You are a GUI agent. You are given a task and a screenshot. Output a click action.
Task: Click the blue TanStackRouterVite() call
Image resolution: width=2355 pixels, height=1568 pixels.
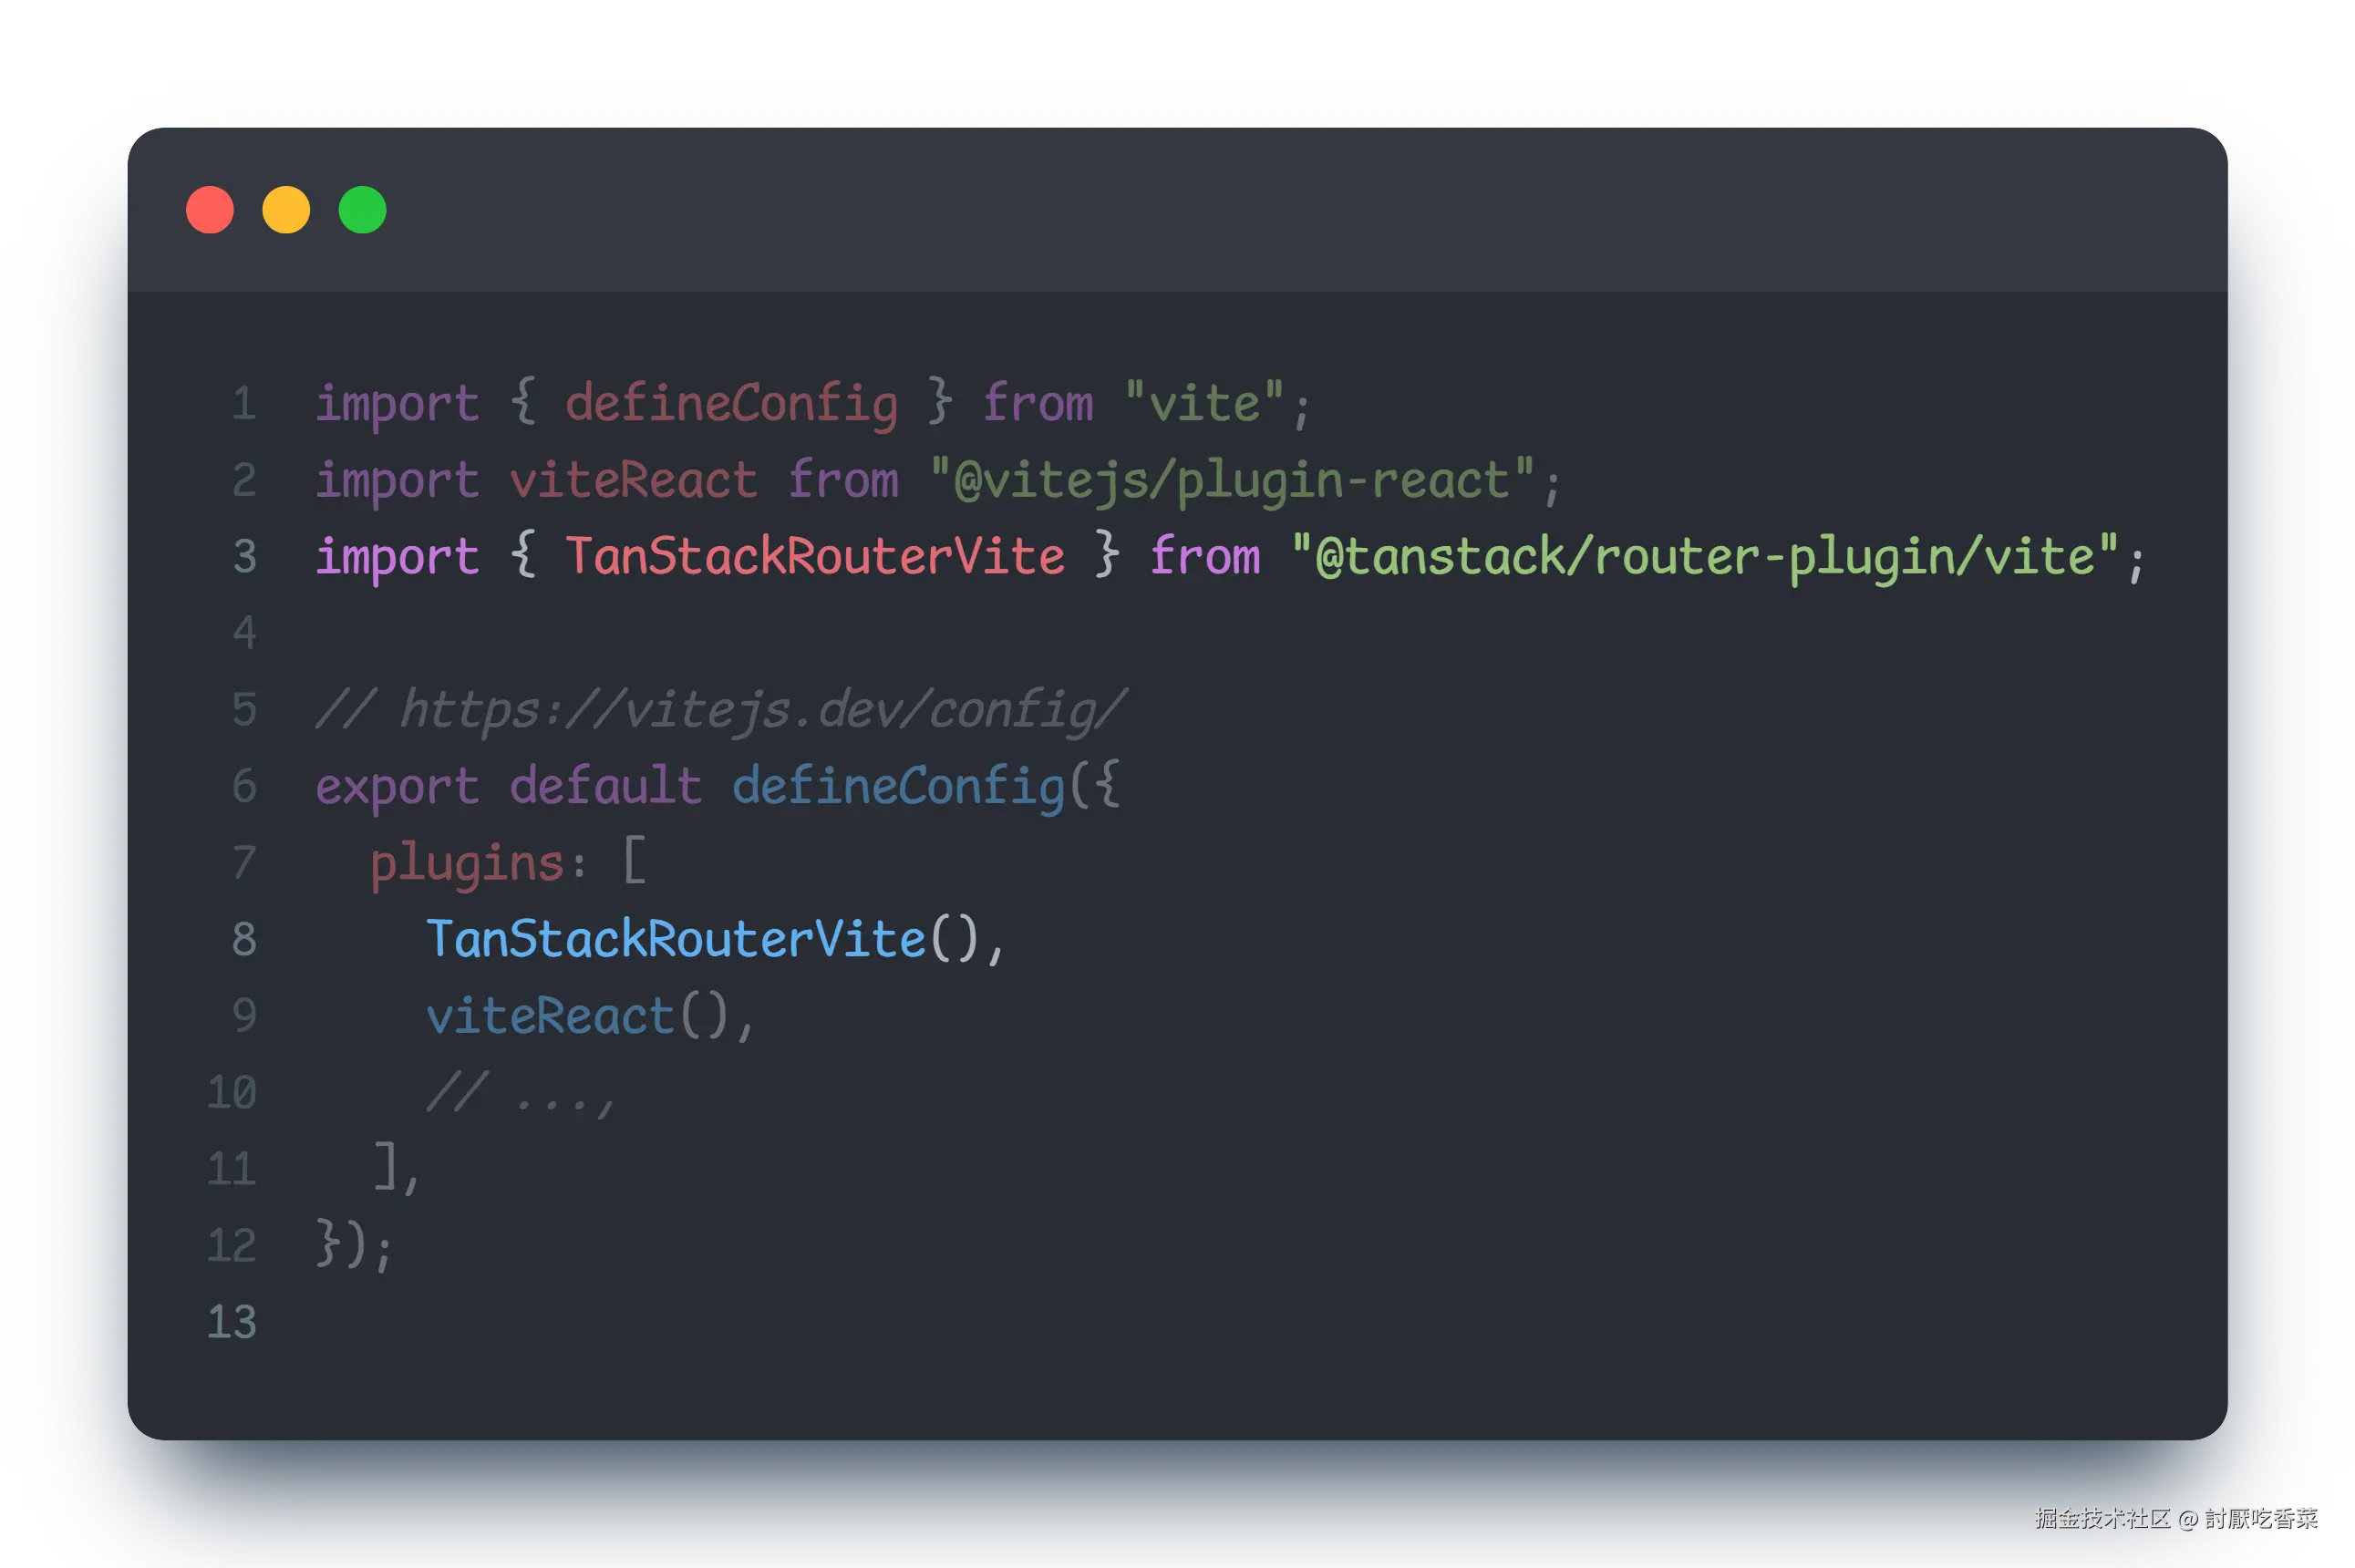point(702,940)
